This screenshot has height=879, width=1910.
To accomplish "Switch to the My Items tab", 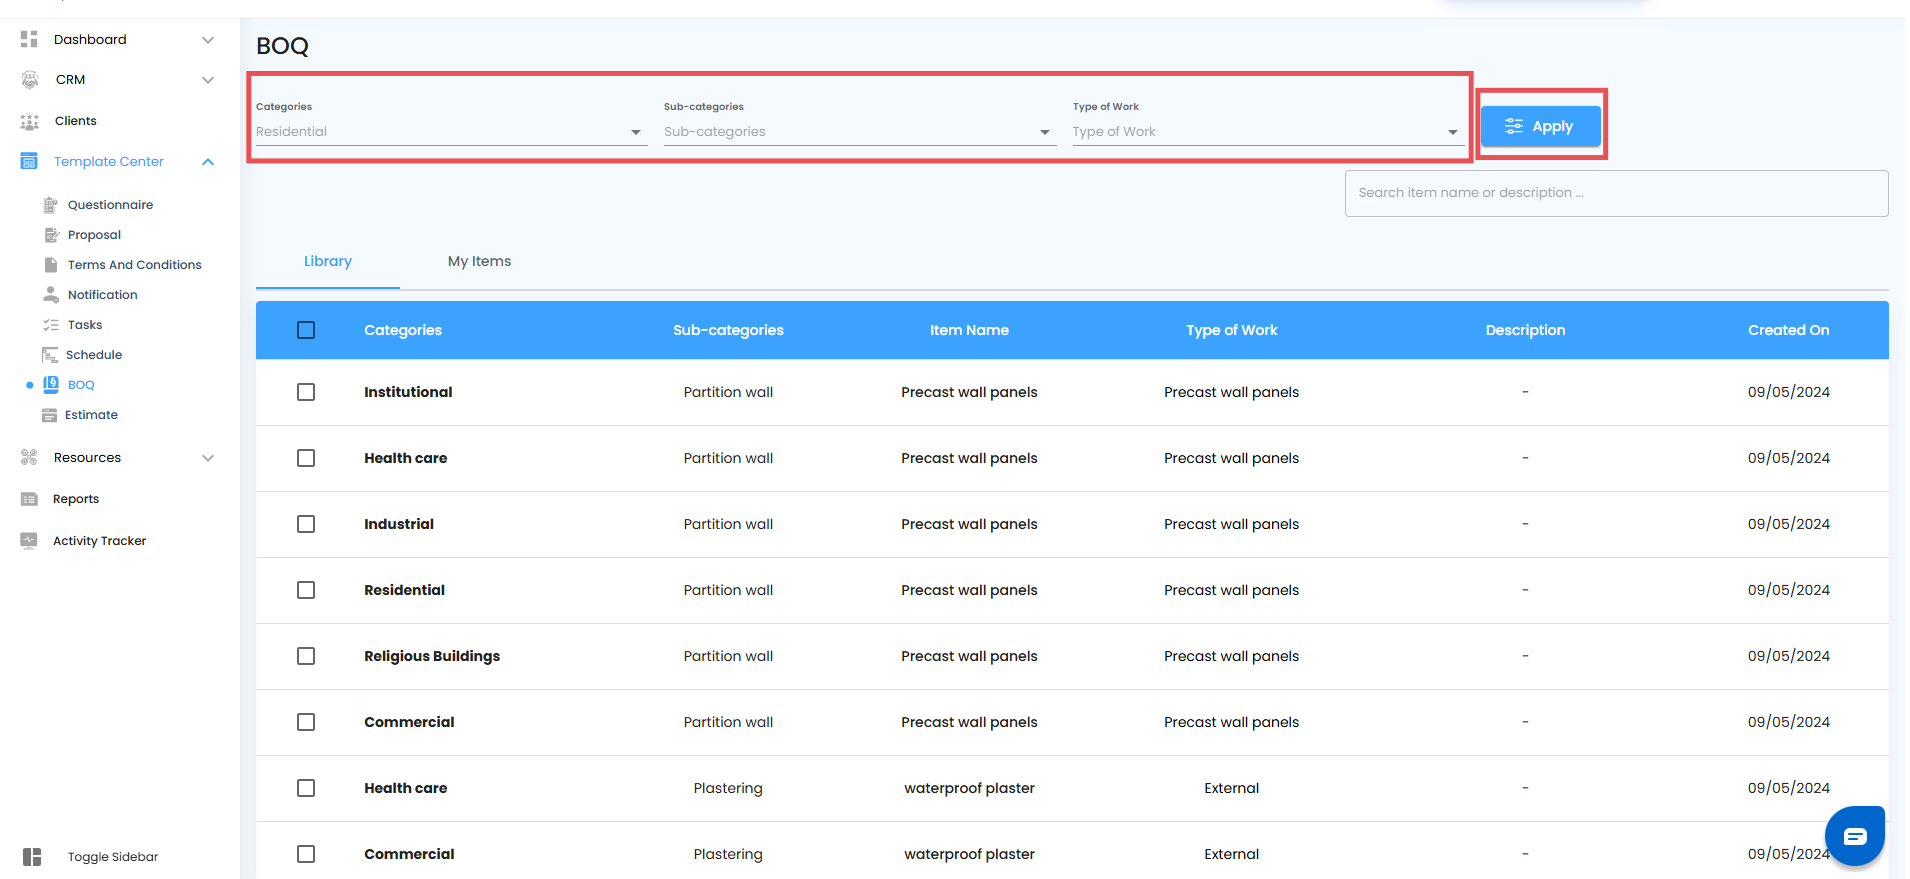I will pyautogui.click(x=479, y=261).
